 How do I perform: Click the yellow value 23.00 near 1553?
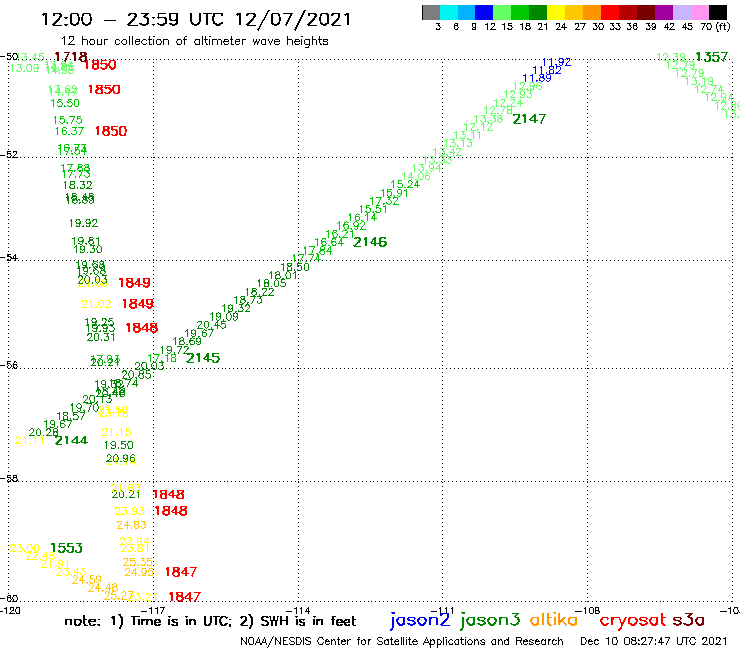coord(25,548)
